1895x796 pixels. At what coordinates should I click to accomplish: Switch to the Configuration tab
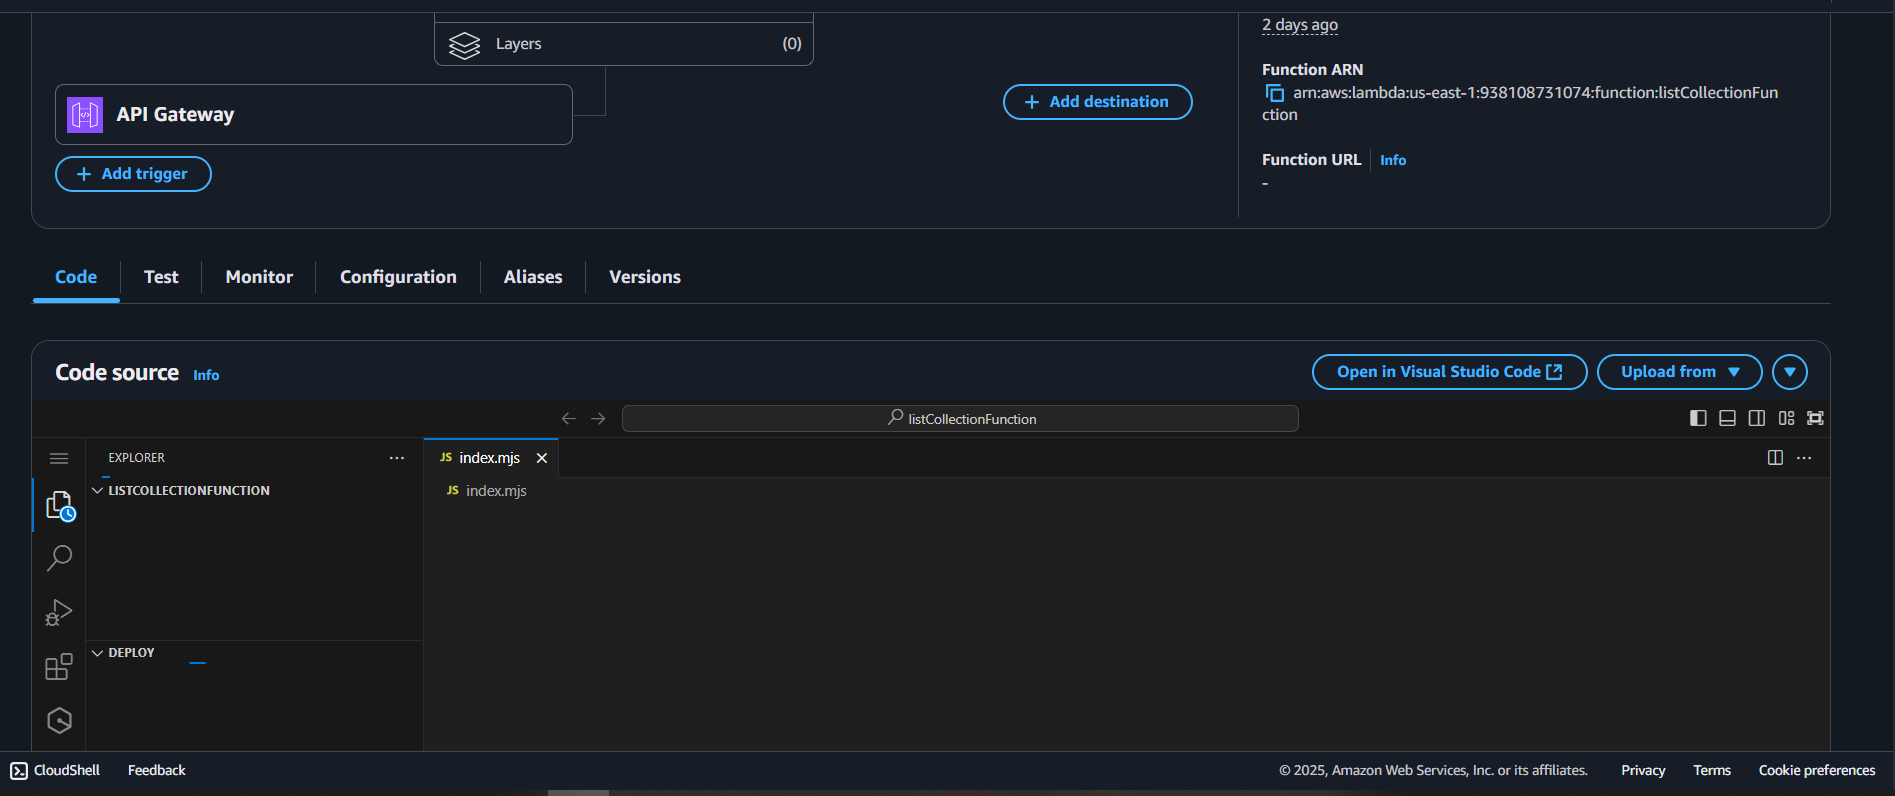pos(398,277)
